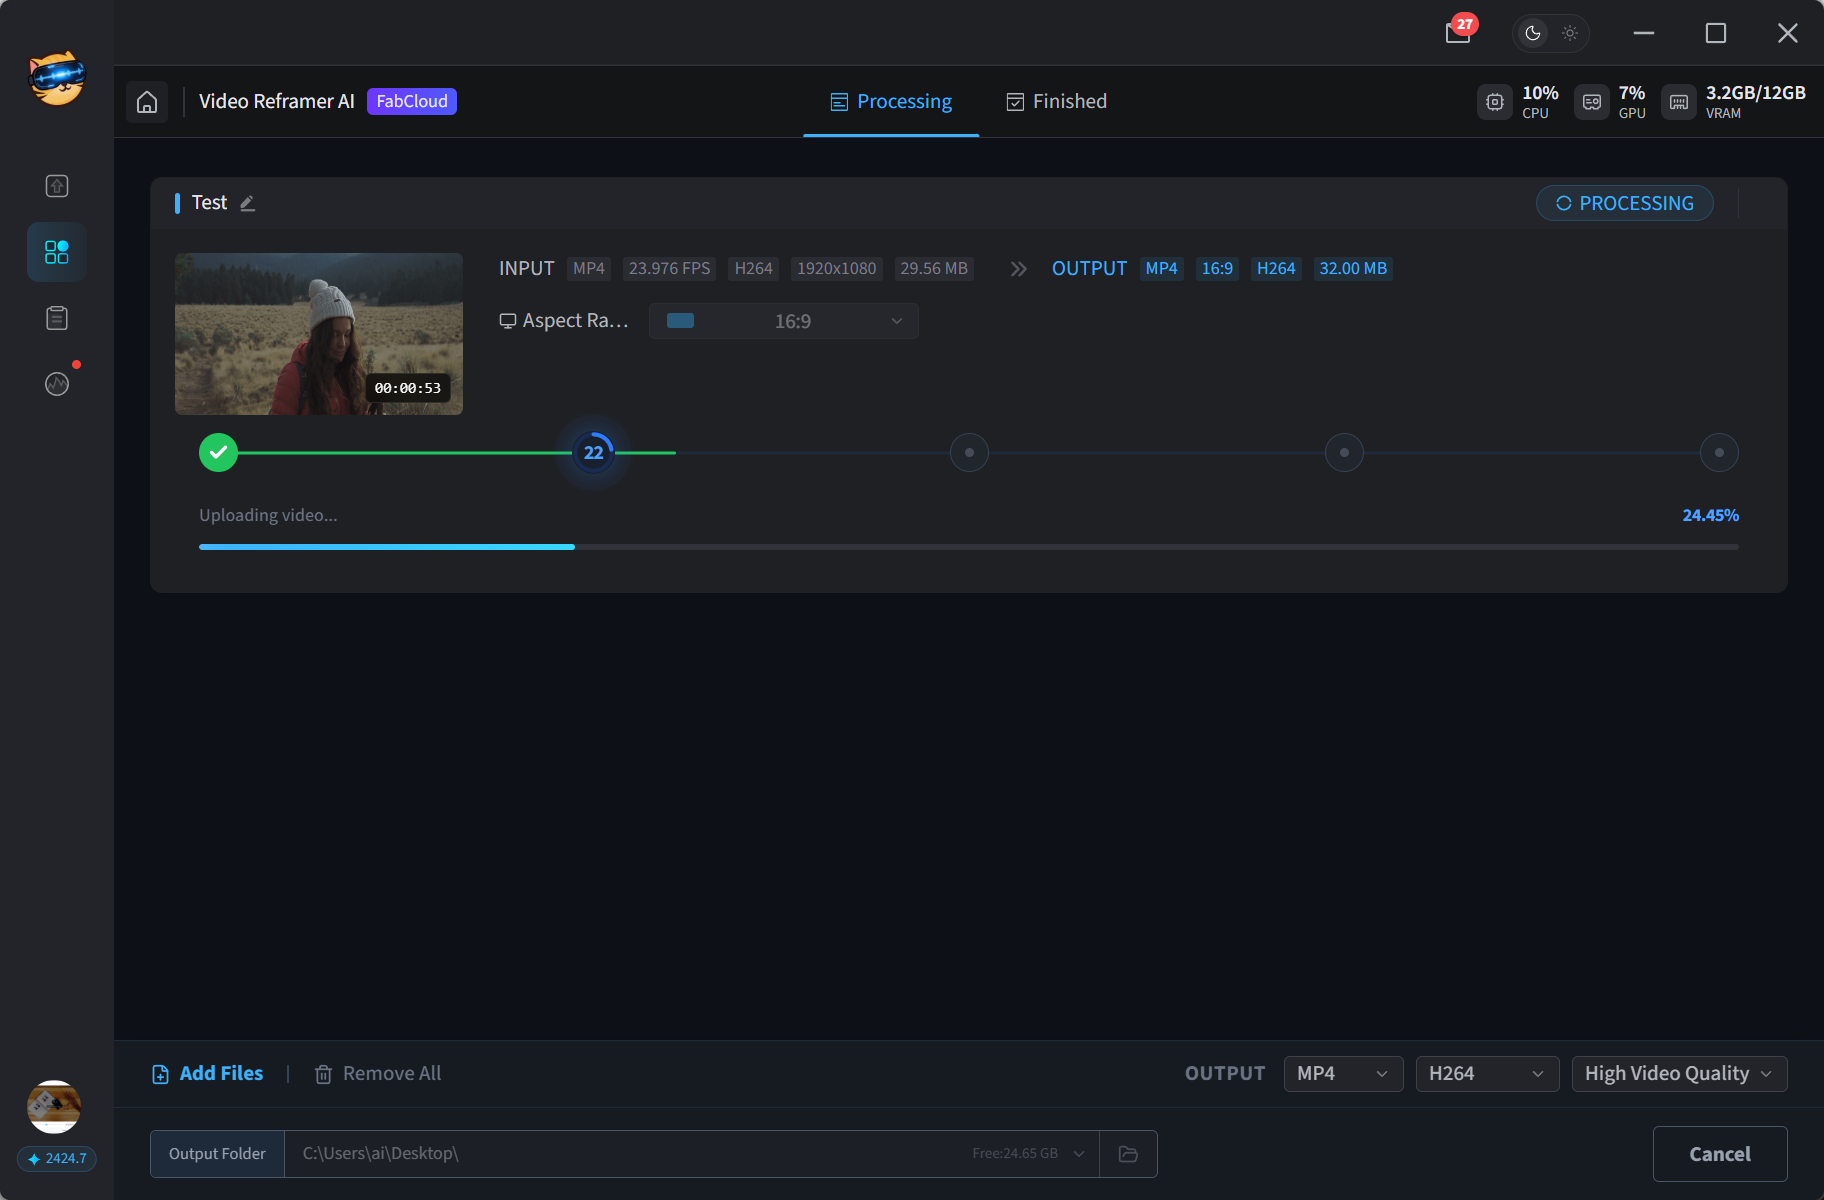Click Add Files

pos(207,1074)
